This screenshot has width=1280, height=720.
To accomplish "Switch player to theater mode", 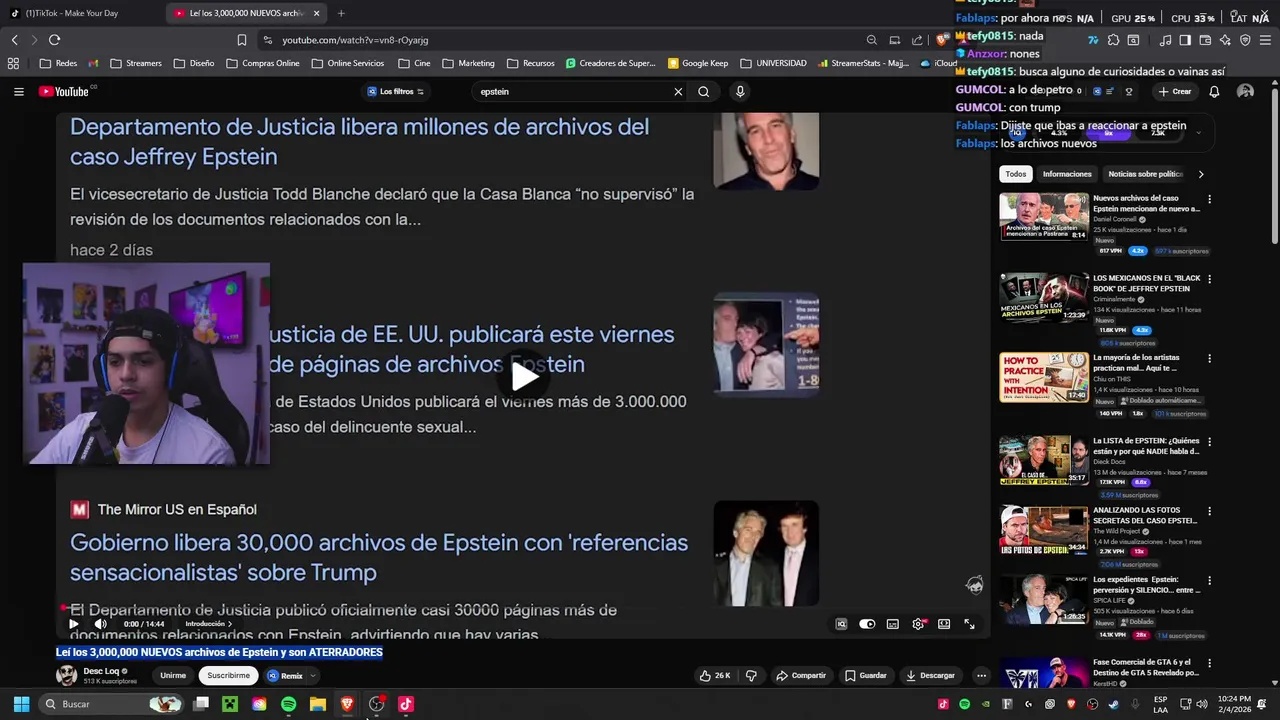I will tap(944, 624).
